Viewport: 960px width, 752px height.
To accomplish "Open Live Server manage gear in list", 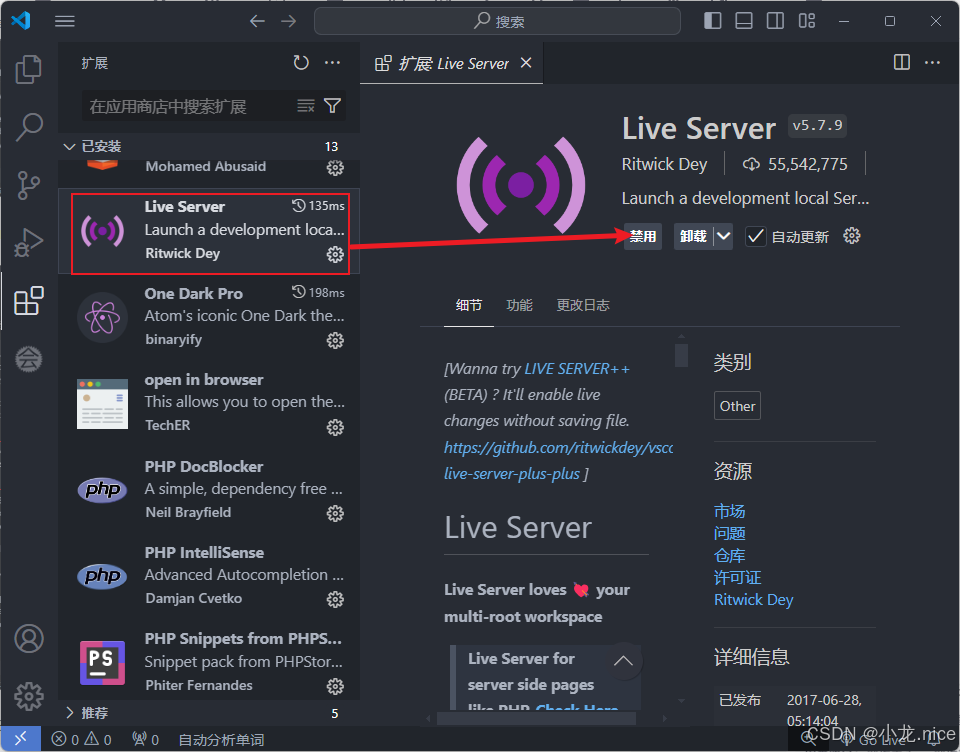I will point(335,254).
